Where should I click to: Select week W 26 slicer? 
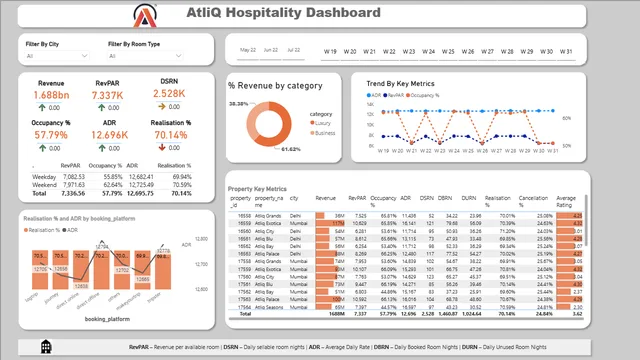pyautogui.click(x=468, y=52)
